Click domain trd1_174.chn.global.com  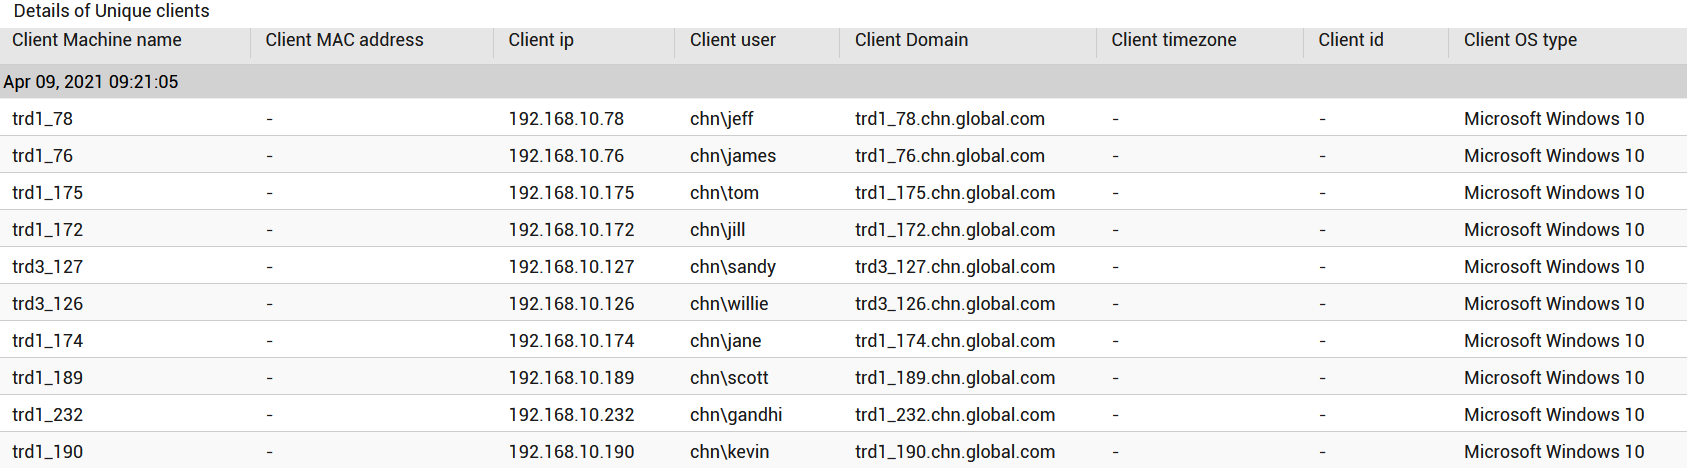(x=955, y=341)
